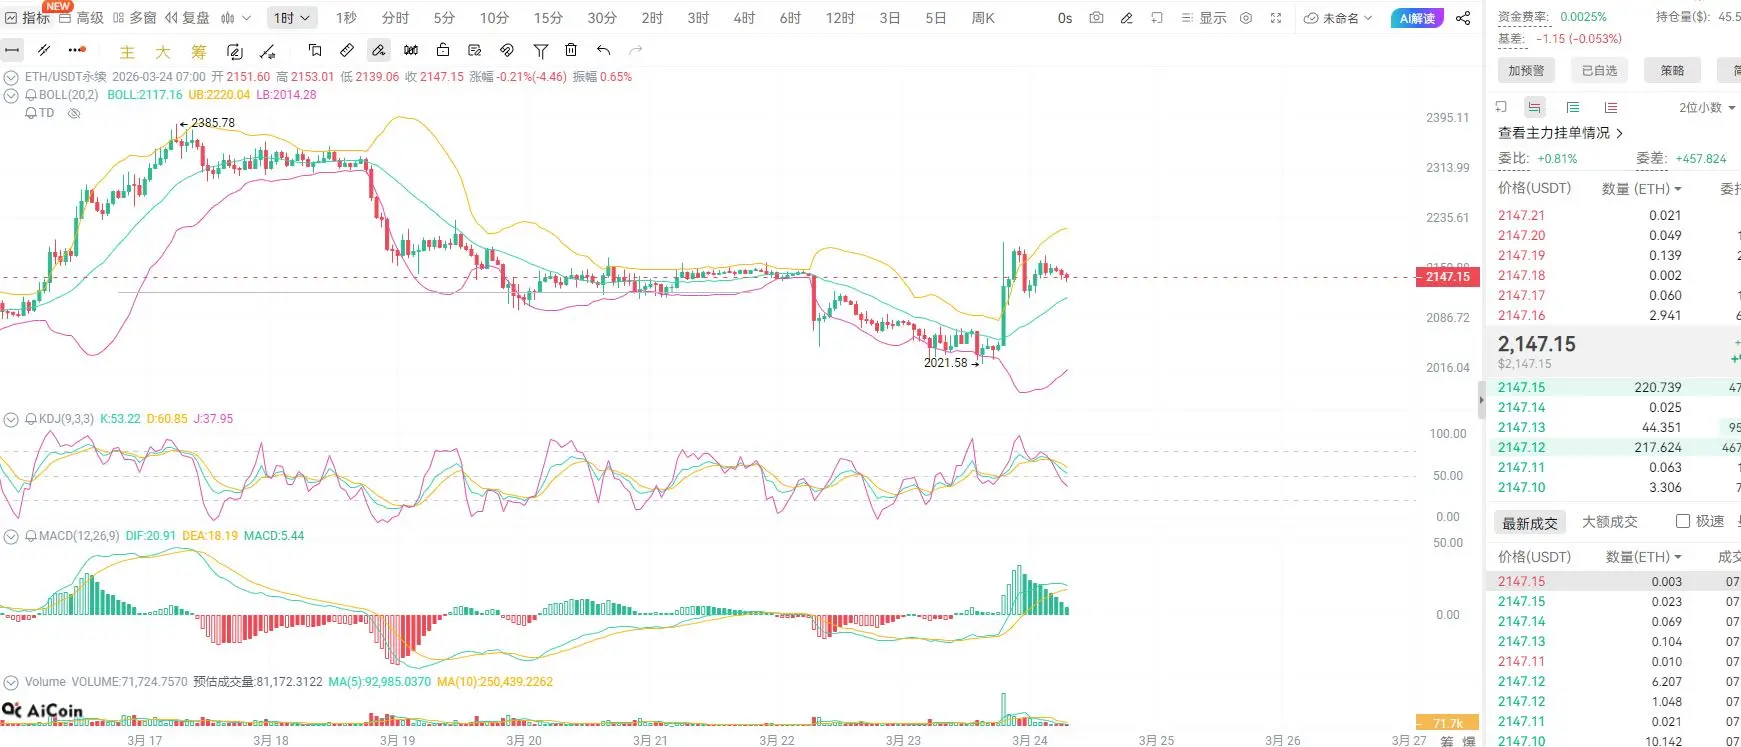
Task: Toggle the 筹 chip distribution indicator
Action: click(199, 52)
